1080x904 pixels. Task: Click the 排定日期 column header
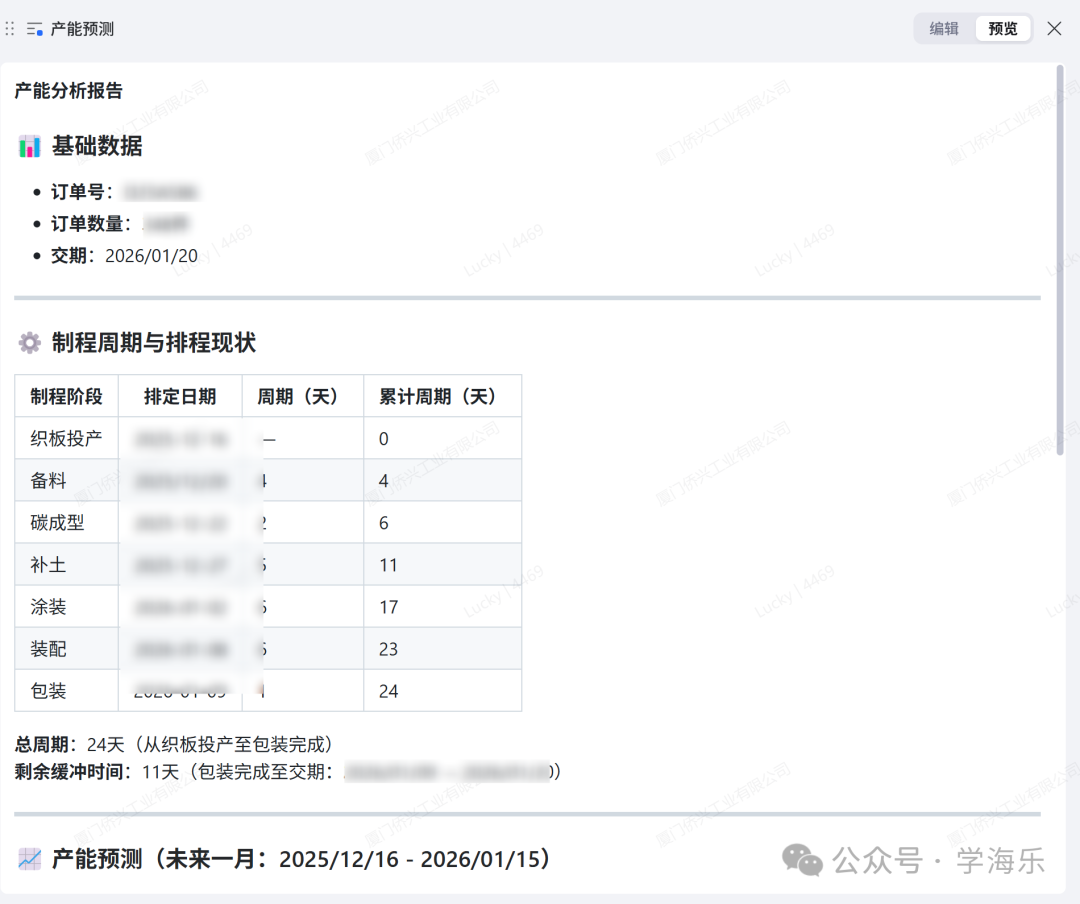180,396
